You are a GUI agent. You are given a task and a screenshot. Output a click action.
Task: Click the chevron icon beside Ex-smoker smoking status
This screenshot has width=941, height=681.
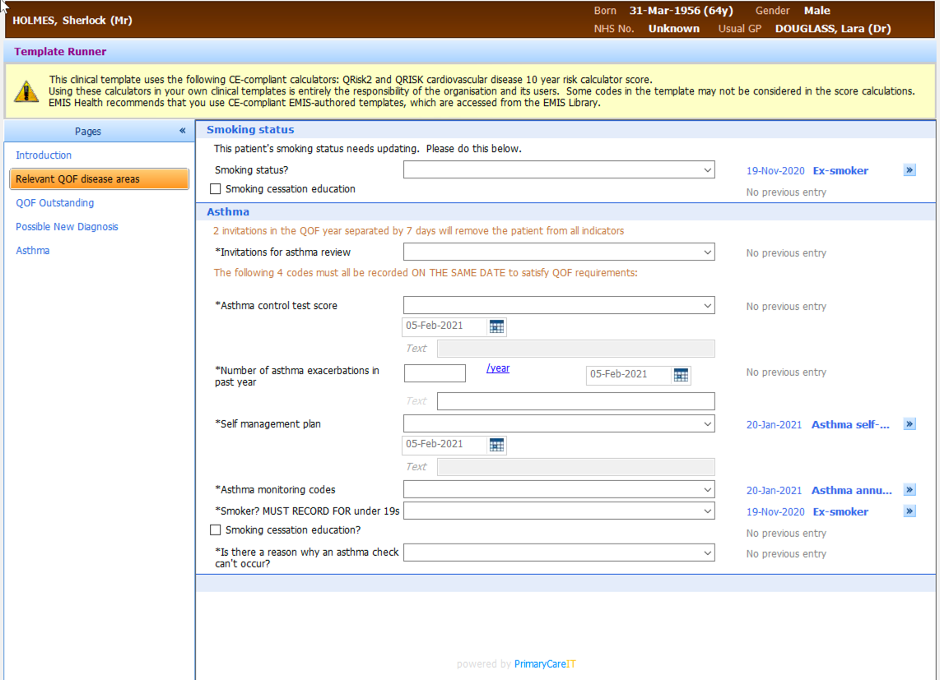click(x=909, y=170)
